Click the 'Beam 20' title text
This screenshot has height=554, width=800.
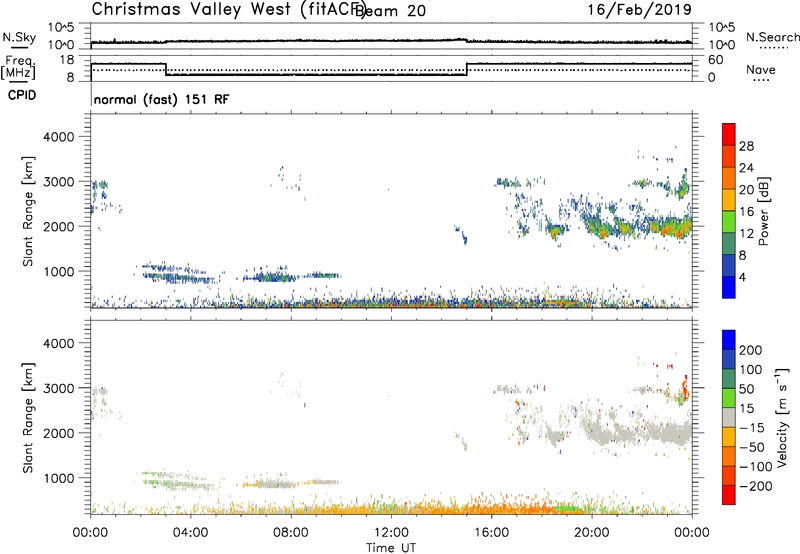coord(390,11)
